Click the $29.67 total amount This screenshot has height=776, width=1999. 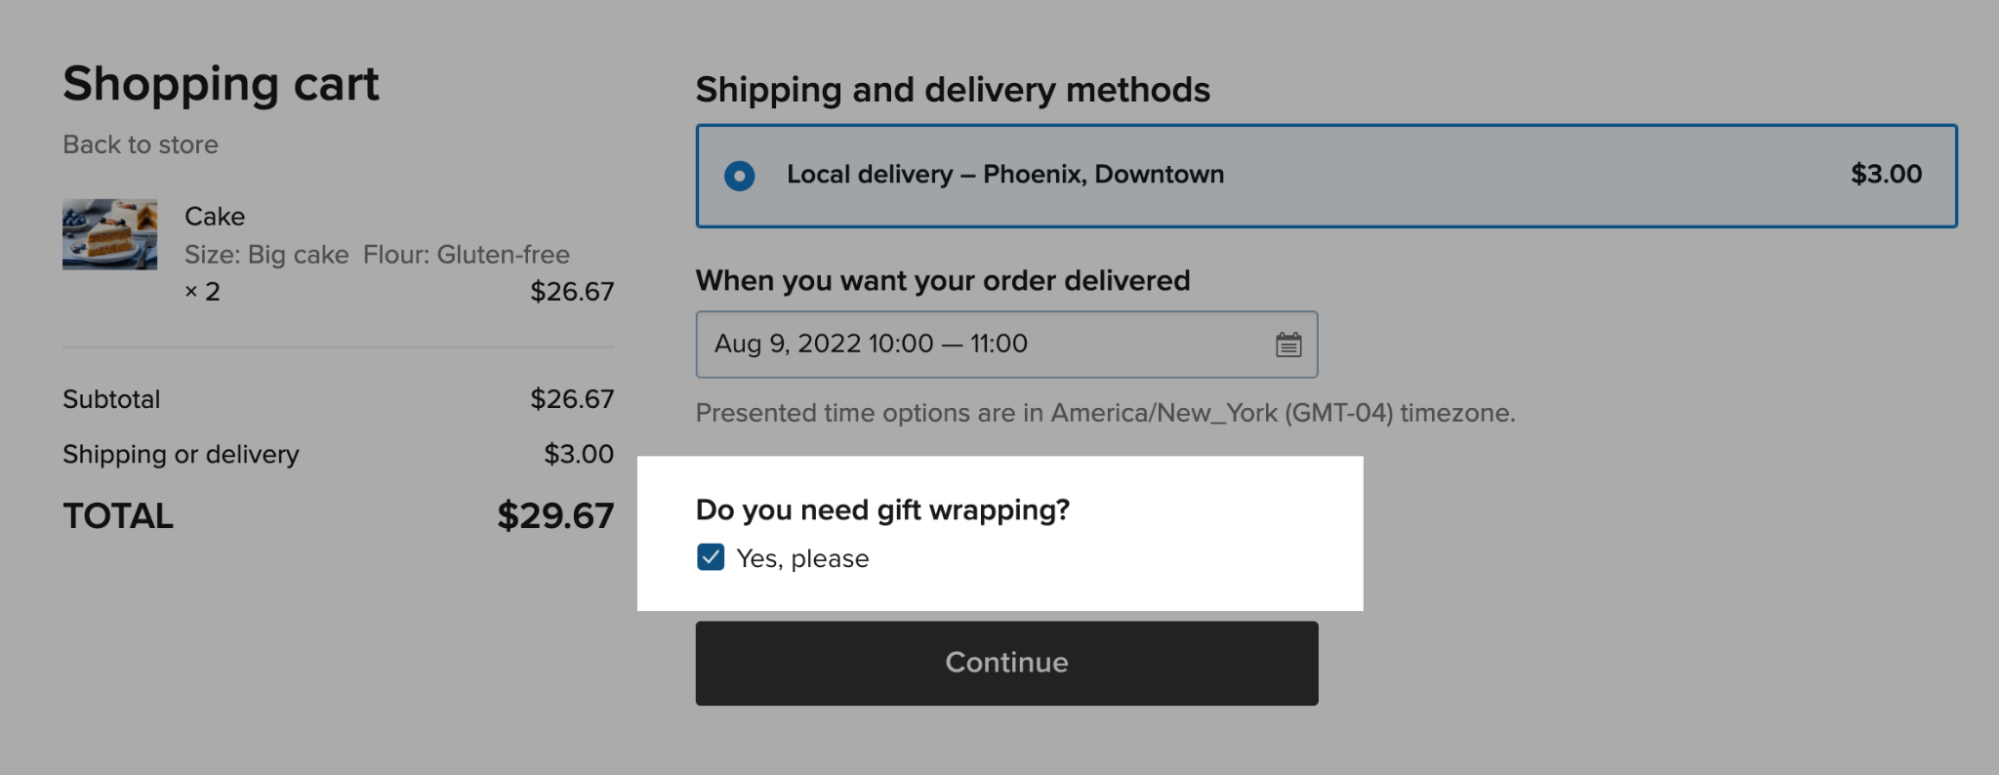click(x=556, y=514)
